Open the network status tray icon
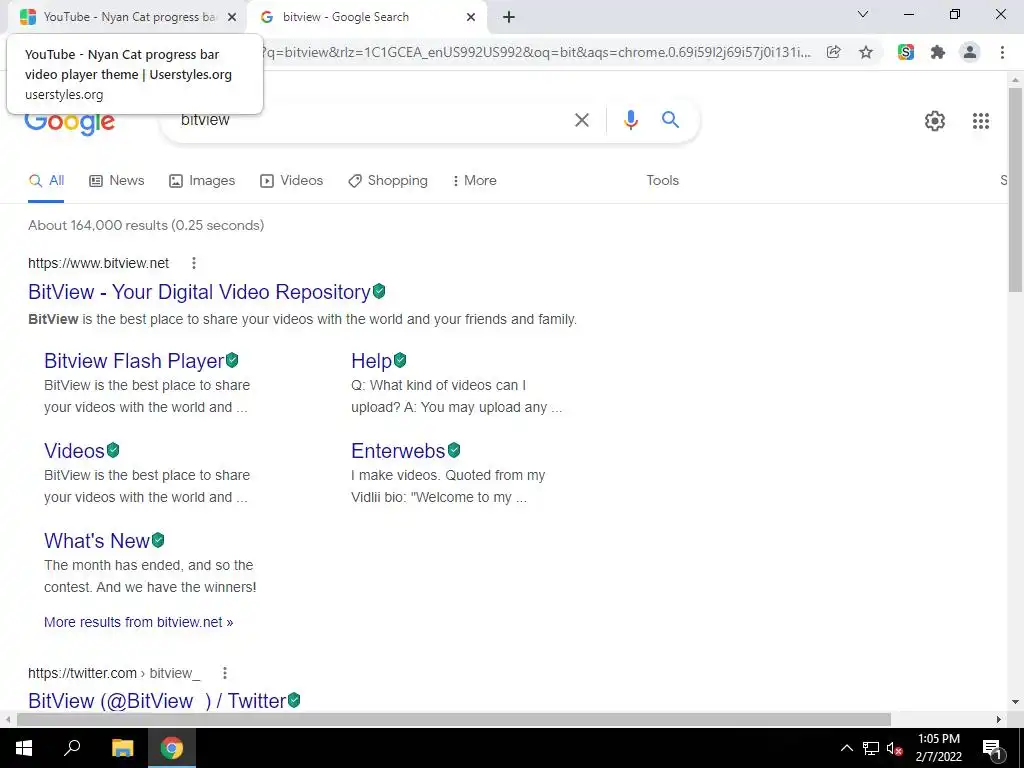This screenshot has width=1024, height=768. tap(871, 748)
